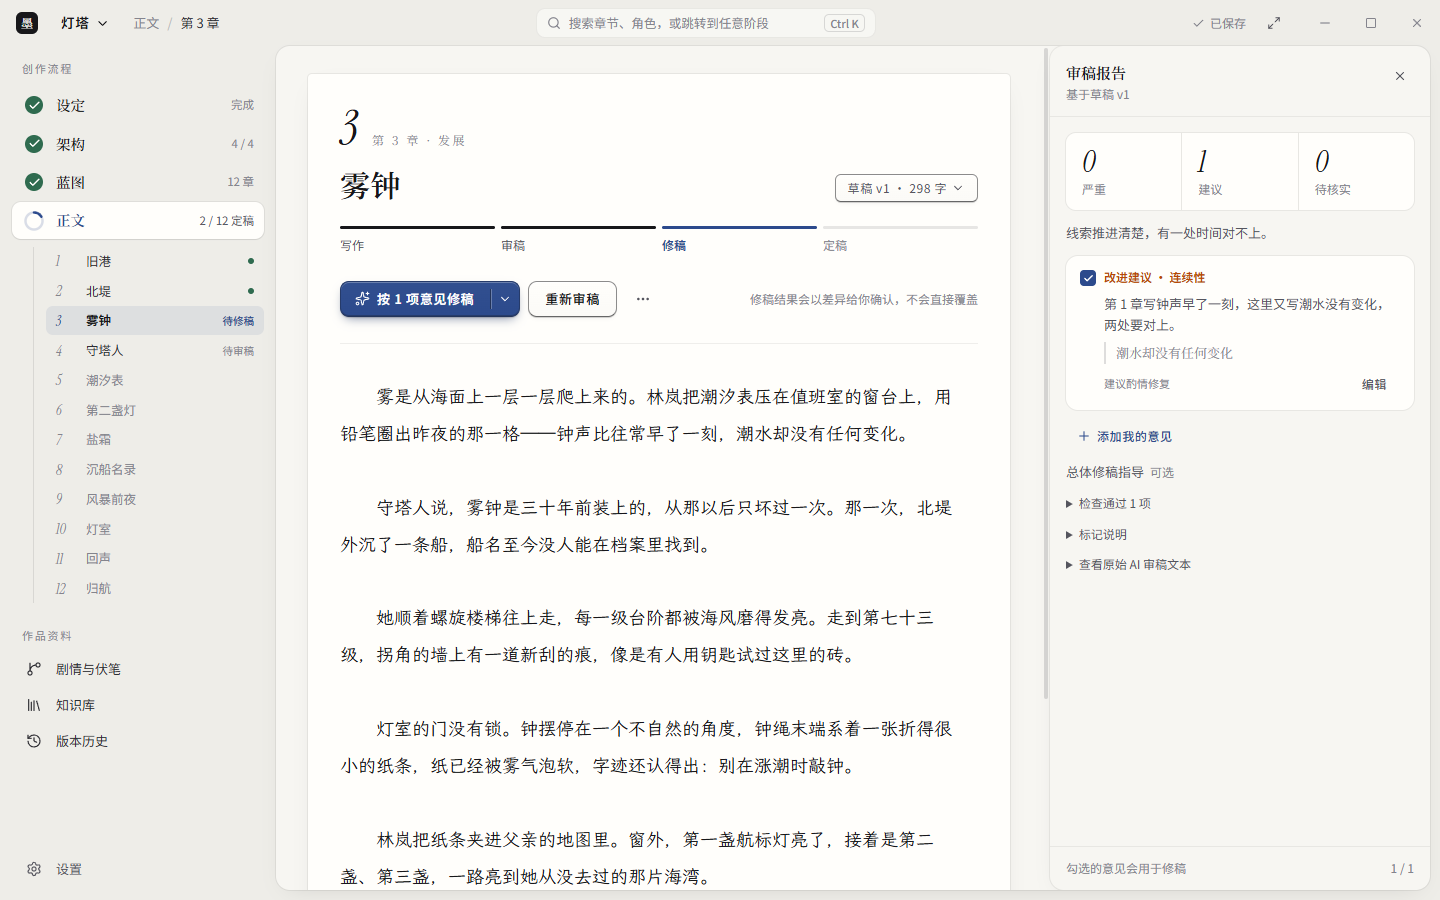
Task: Switch to the 写作 step
Action: (x=417, y=240)
